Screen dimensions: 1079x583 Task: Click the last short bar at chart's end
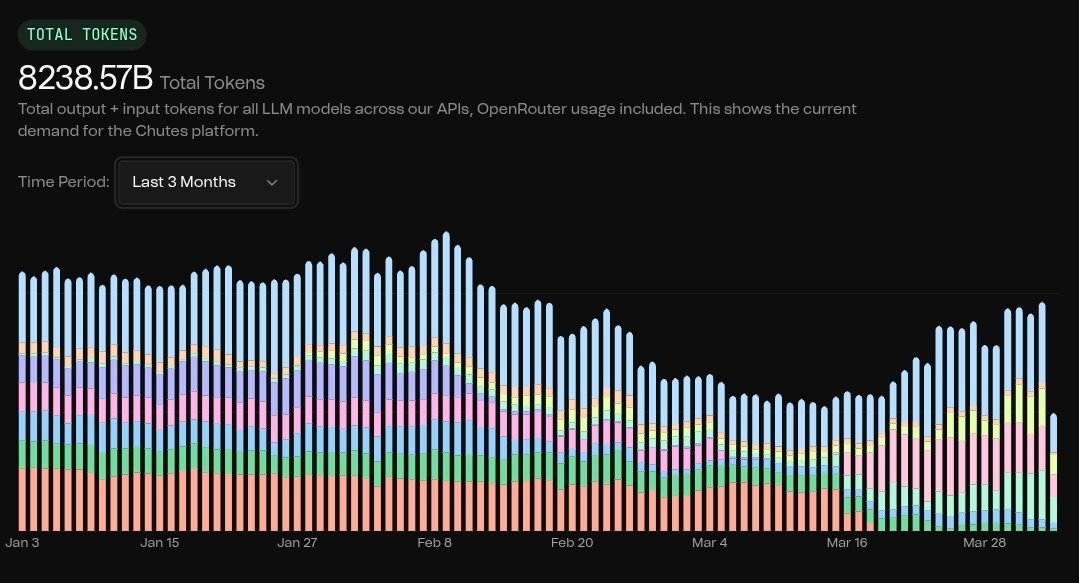pyautogui.click(x=1054, y=472)
